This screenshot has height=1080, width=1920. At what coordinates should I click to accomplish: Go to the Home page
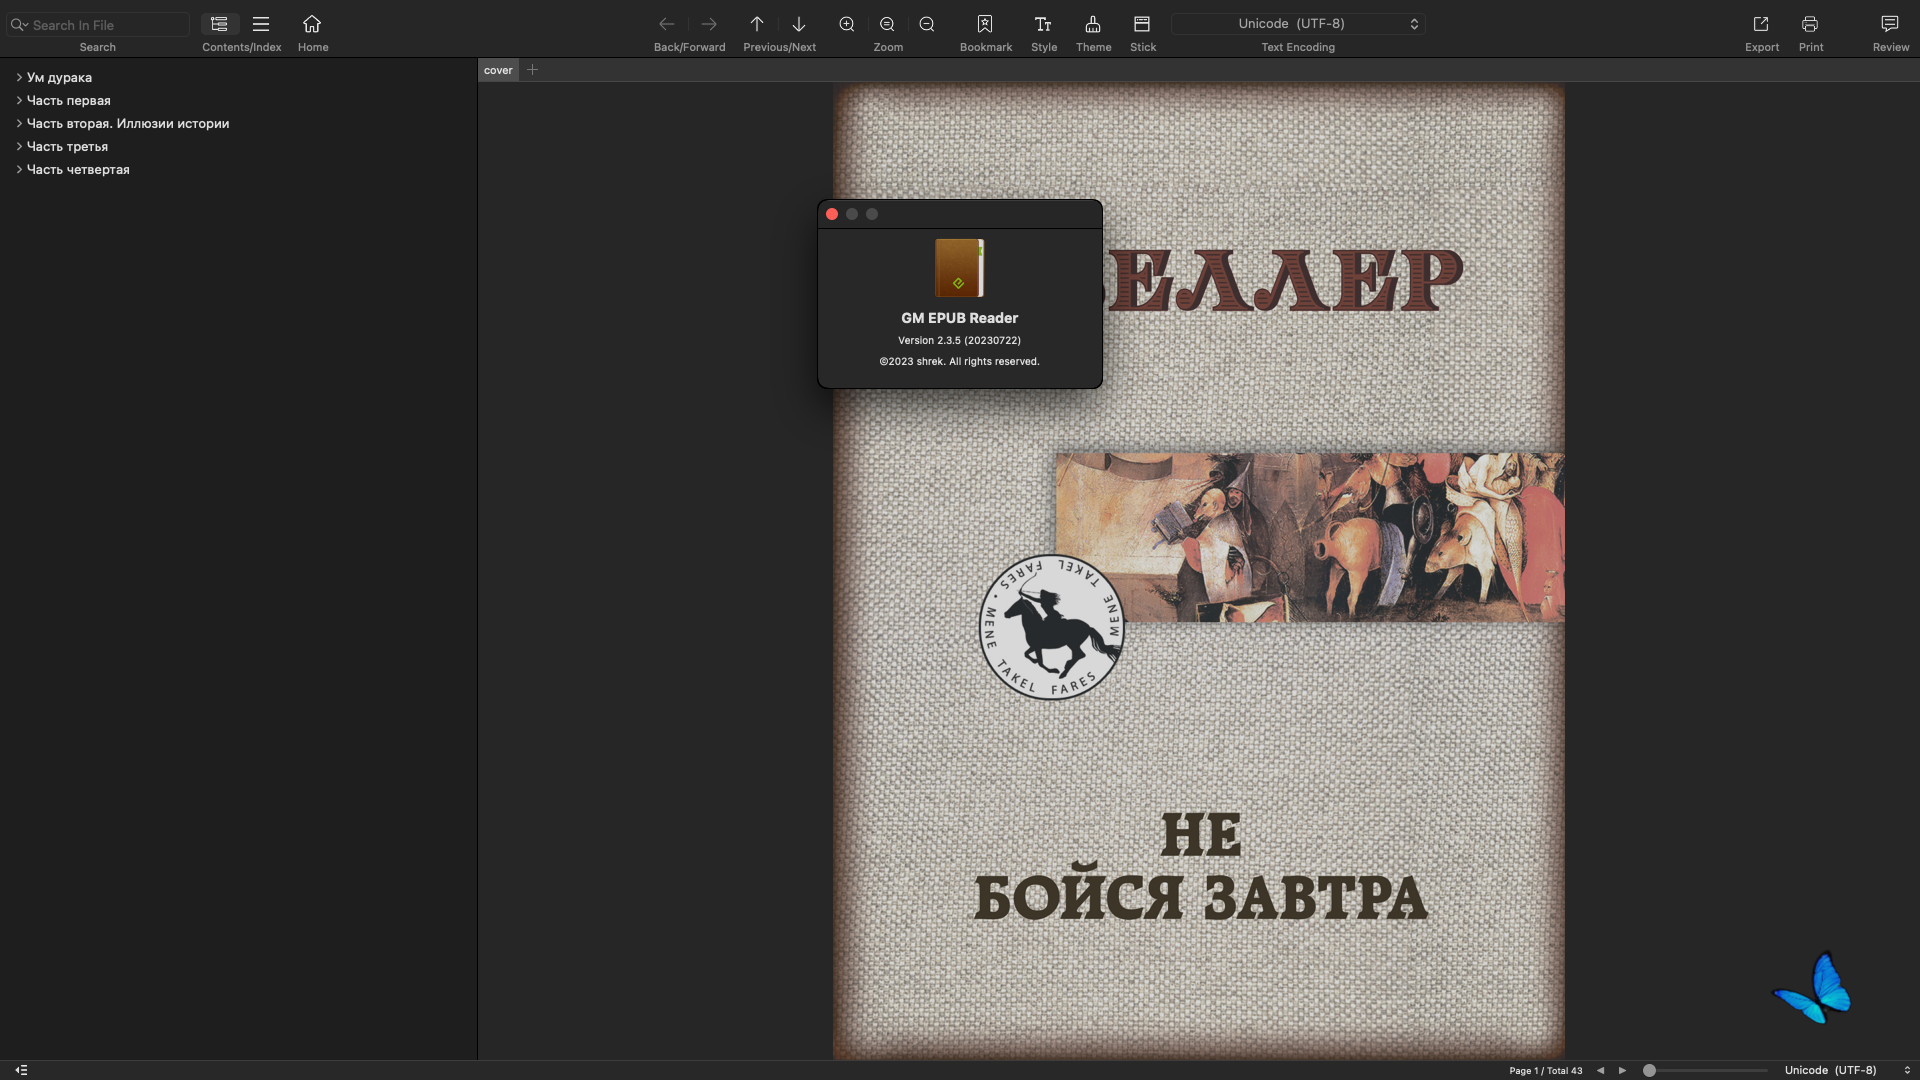[x=312, y=24]
